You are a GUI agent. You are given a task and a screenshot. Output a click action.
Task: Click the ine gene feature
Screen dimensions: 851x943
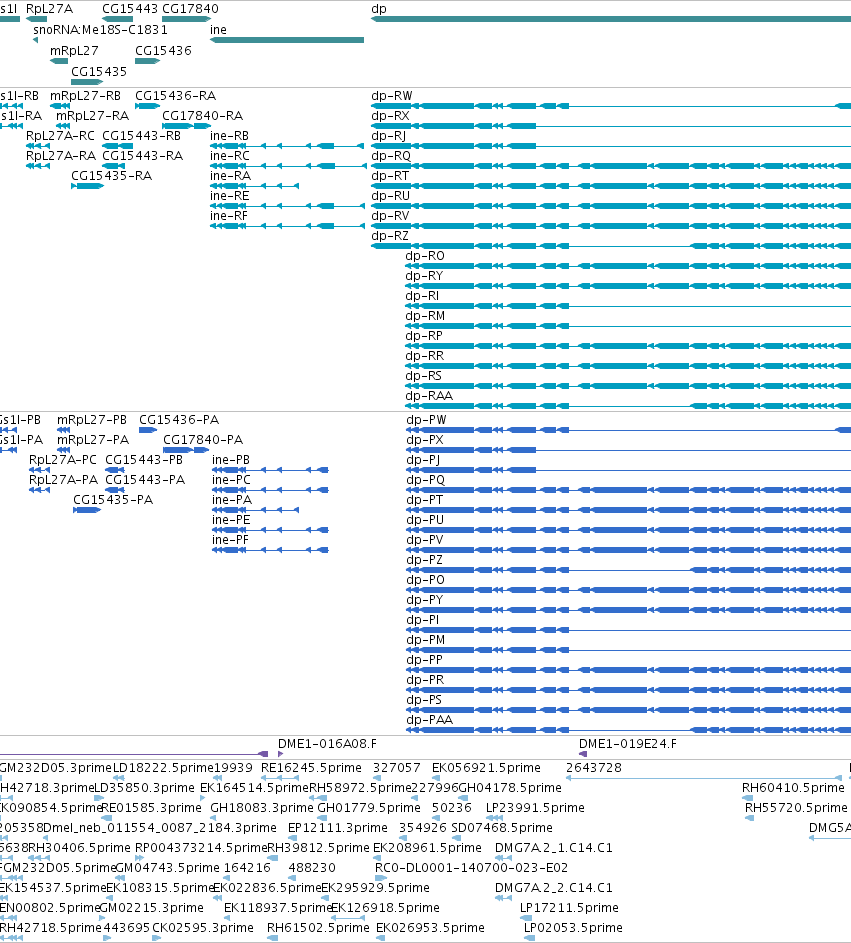287,40
